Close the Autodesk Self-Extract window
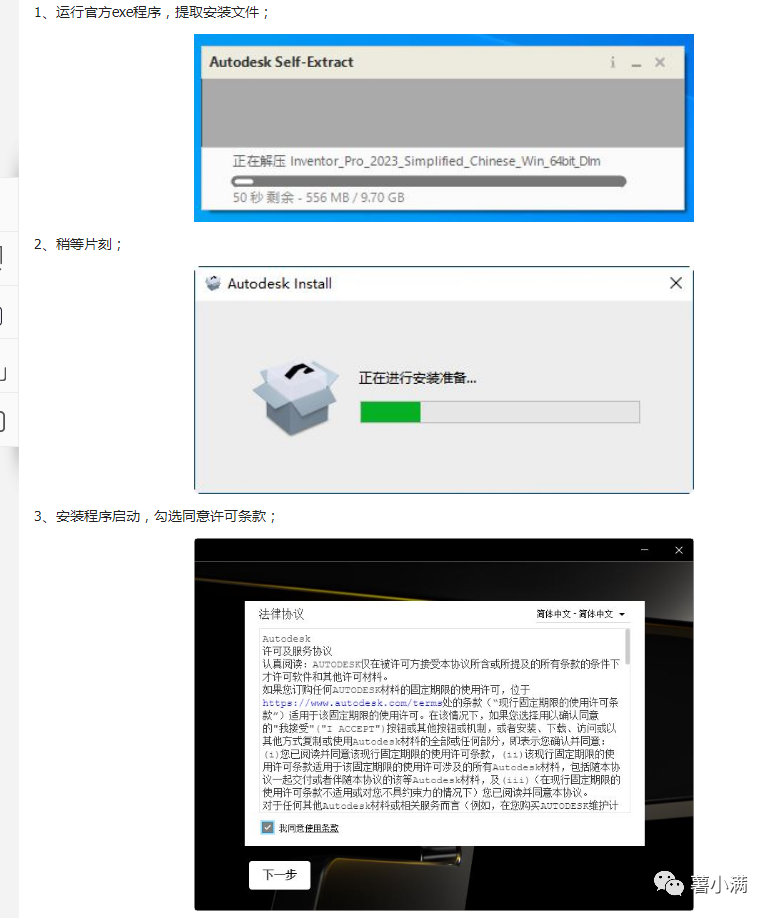 [660, 62]
